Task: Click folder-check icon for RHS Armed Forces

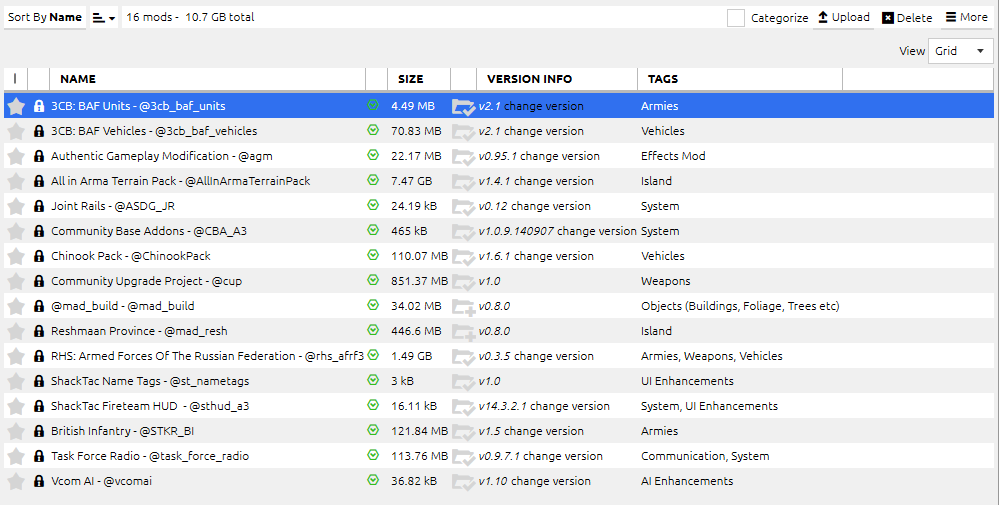Action: [x=463, y=357]
